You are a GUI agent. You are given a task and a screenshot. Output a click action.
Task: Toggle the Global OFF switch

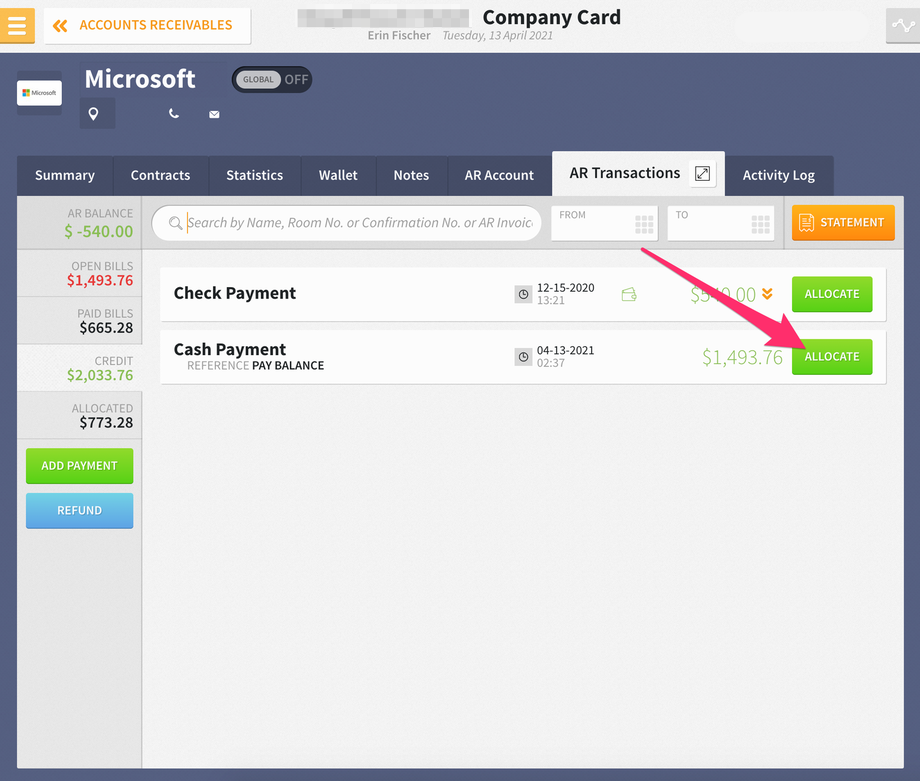click(272, 79)
